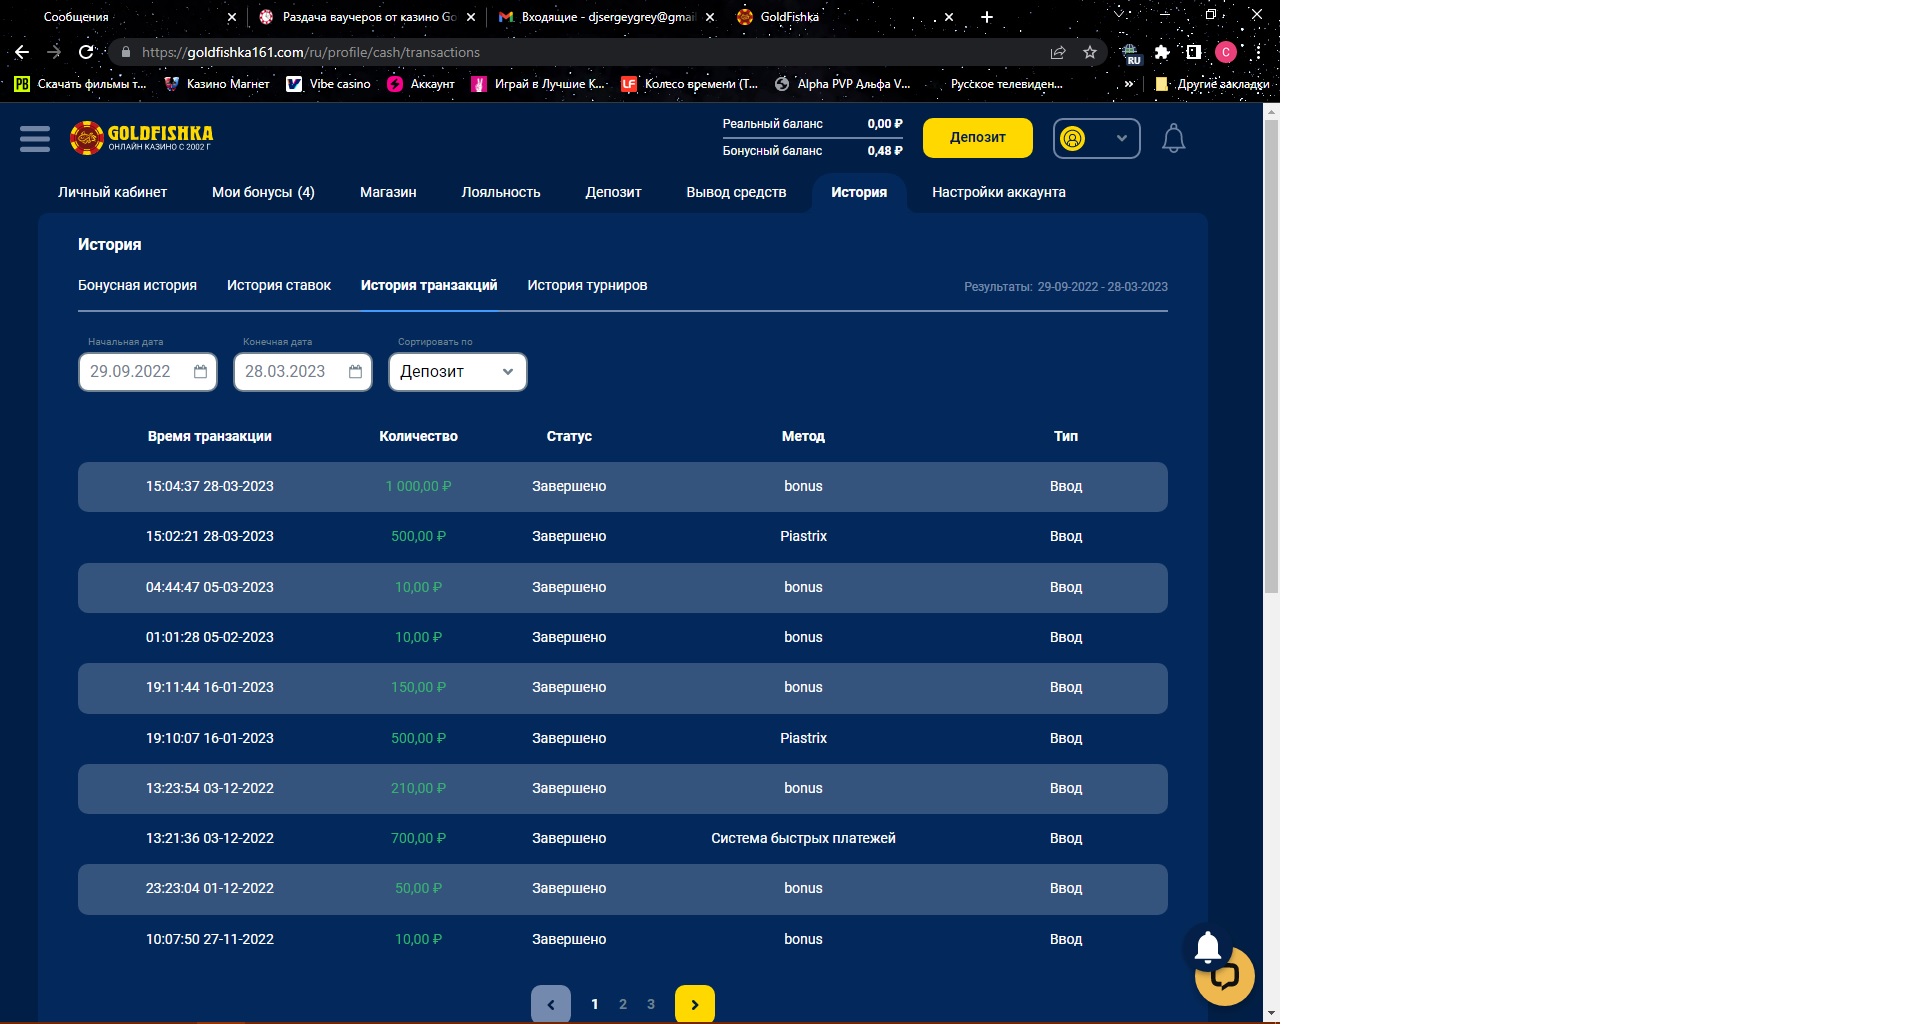Bookmark this page with star icon
This screenshot has height=1024, width=1907.
pos(1090,52)
